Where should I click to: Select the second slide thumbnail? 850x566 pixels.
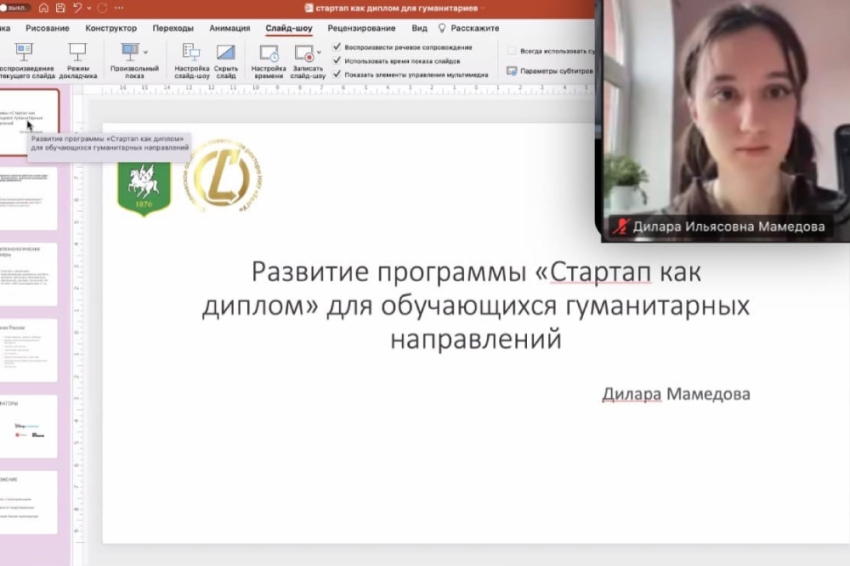29,198
